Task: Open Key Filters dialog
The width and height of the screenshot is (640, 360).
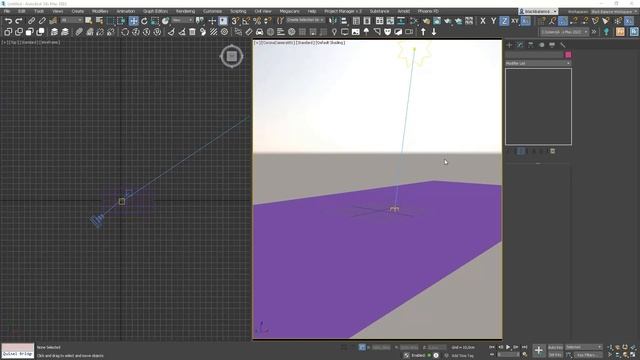Action: pyautogui.click(x=587, y=355)
